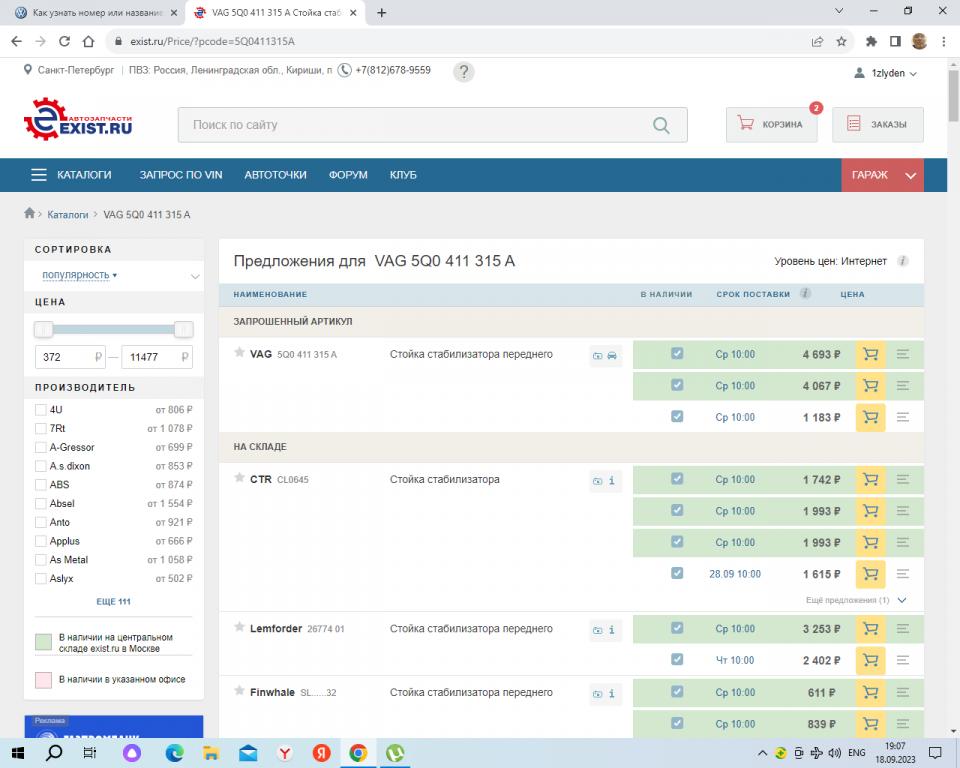Screen dimensions: 960x768
Task: Add VAG 4 693 ₽ offer to cart
Action: tap(870, 354)
